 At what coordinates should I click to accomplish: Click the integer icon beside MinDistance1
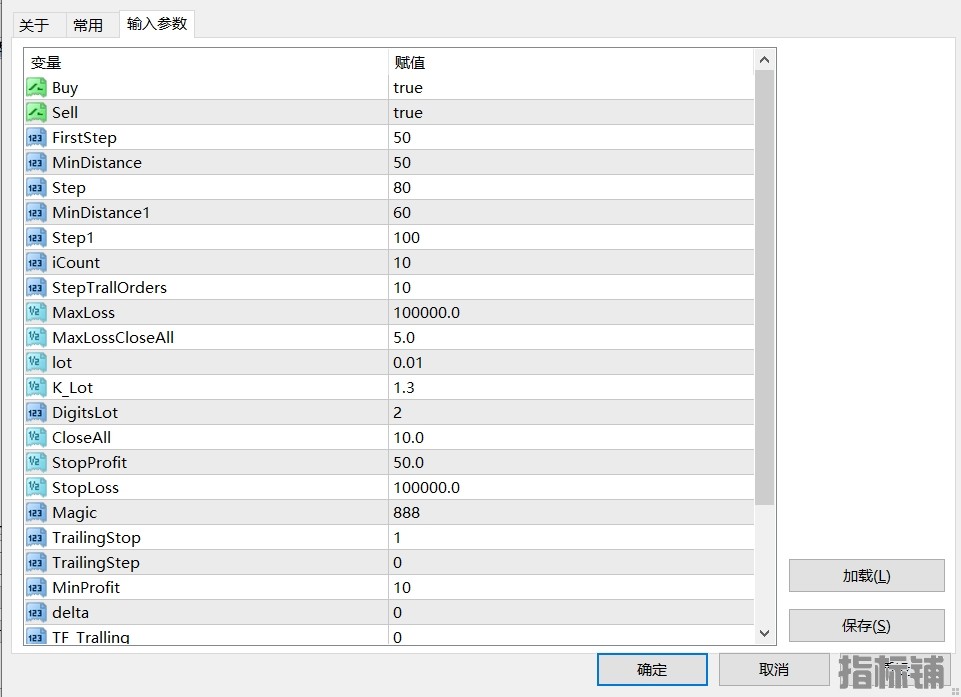click(x=36, y=213)
